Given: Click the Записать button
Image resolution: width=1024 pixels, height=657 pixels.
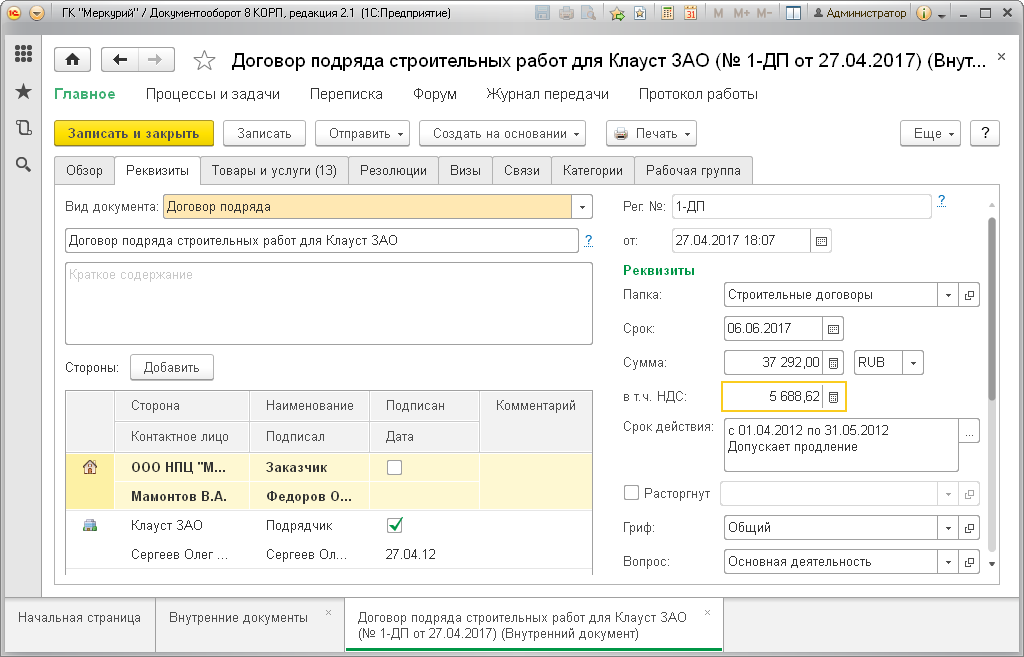Looking at the screenshot, I should pyautogui.click(x=264, y=133).
